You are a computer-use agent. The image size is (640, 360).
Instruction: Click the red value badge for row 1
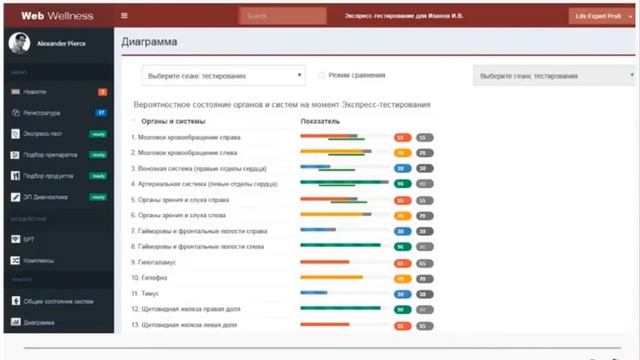(402, 138)
